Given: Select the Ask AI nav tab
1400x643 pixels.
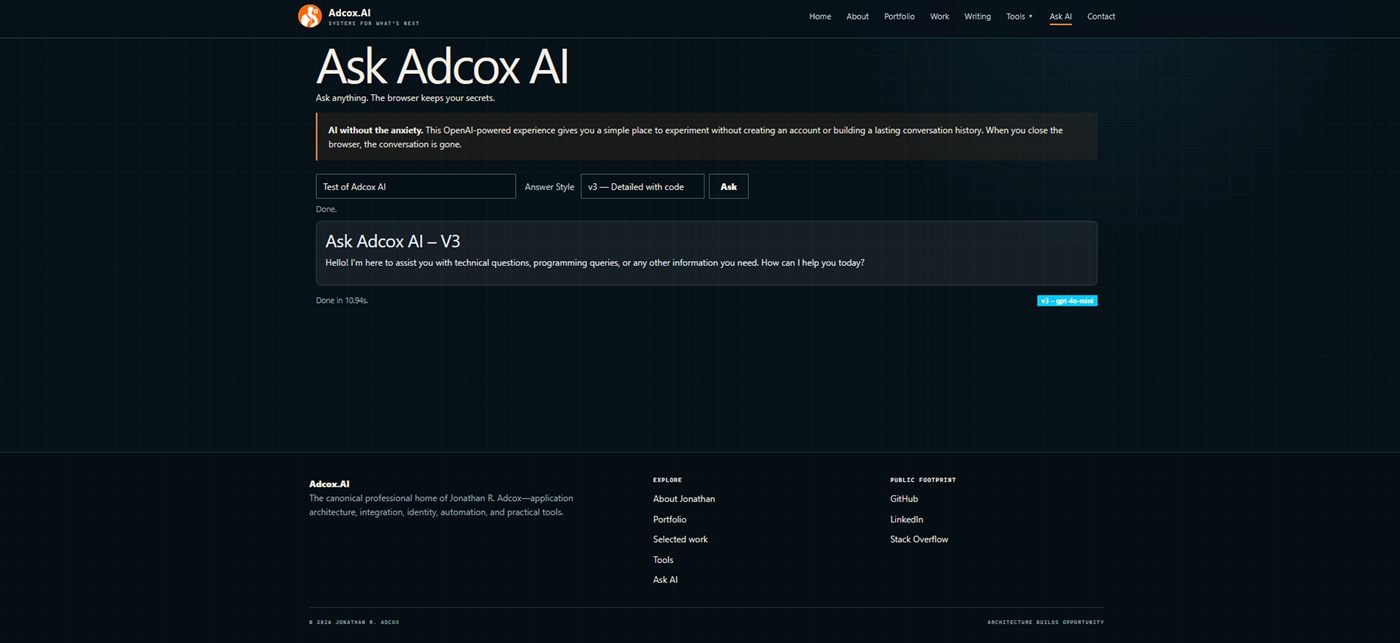Looking at the screenshot, I should pos(1061,16).
